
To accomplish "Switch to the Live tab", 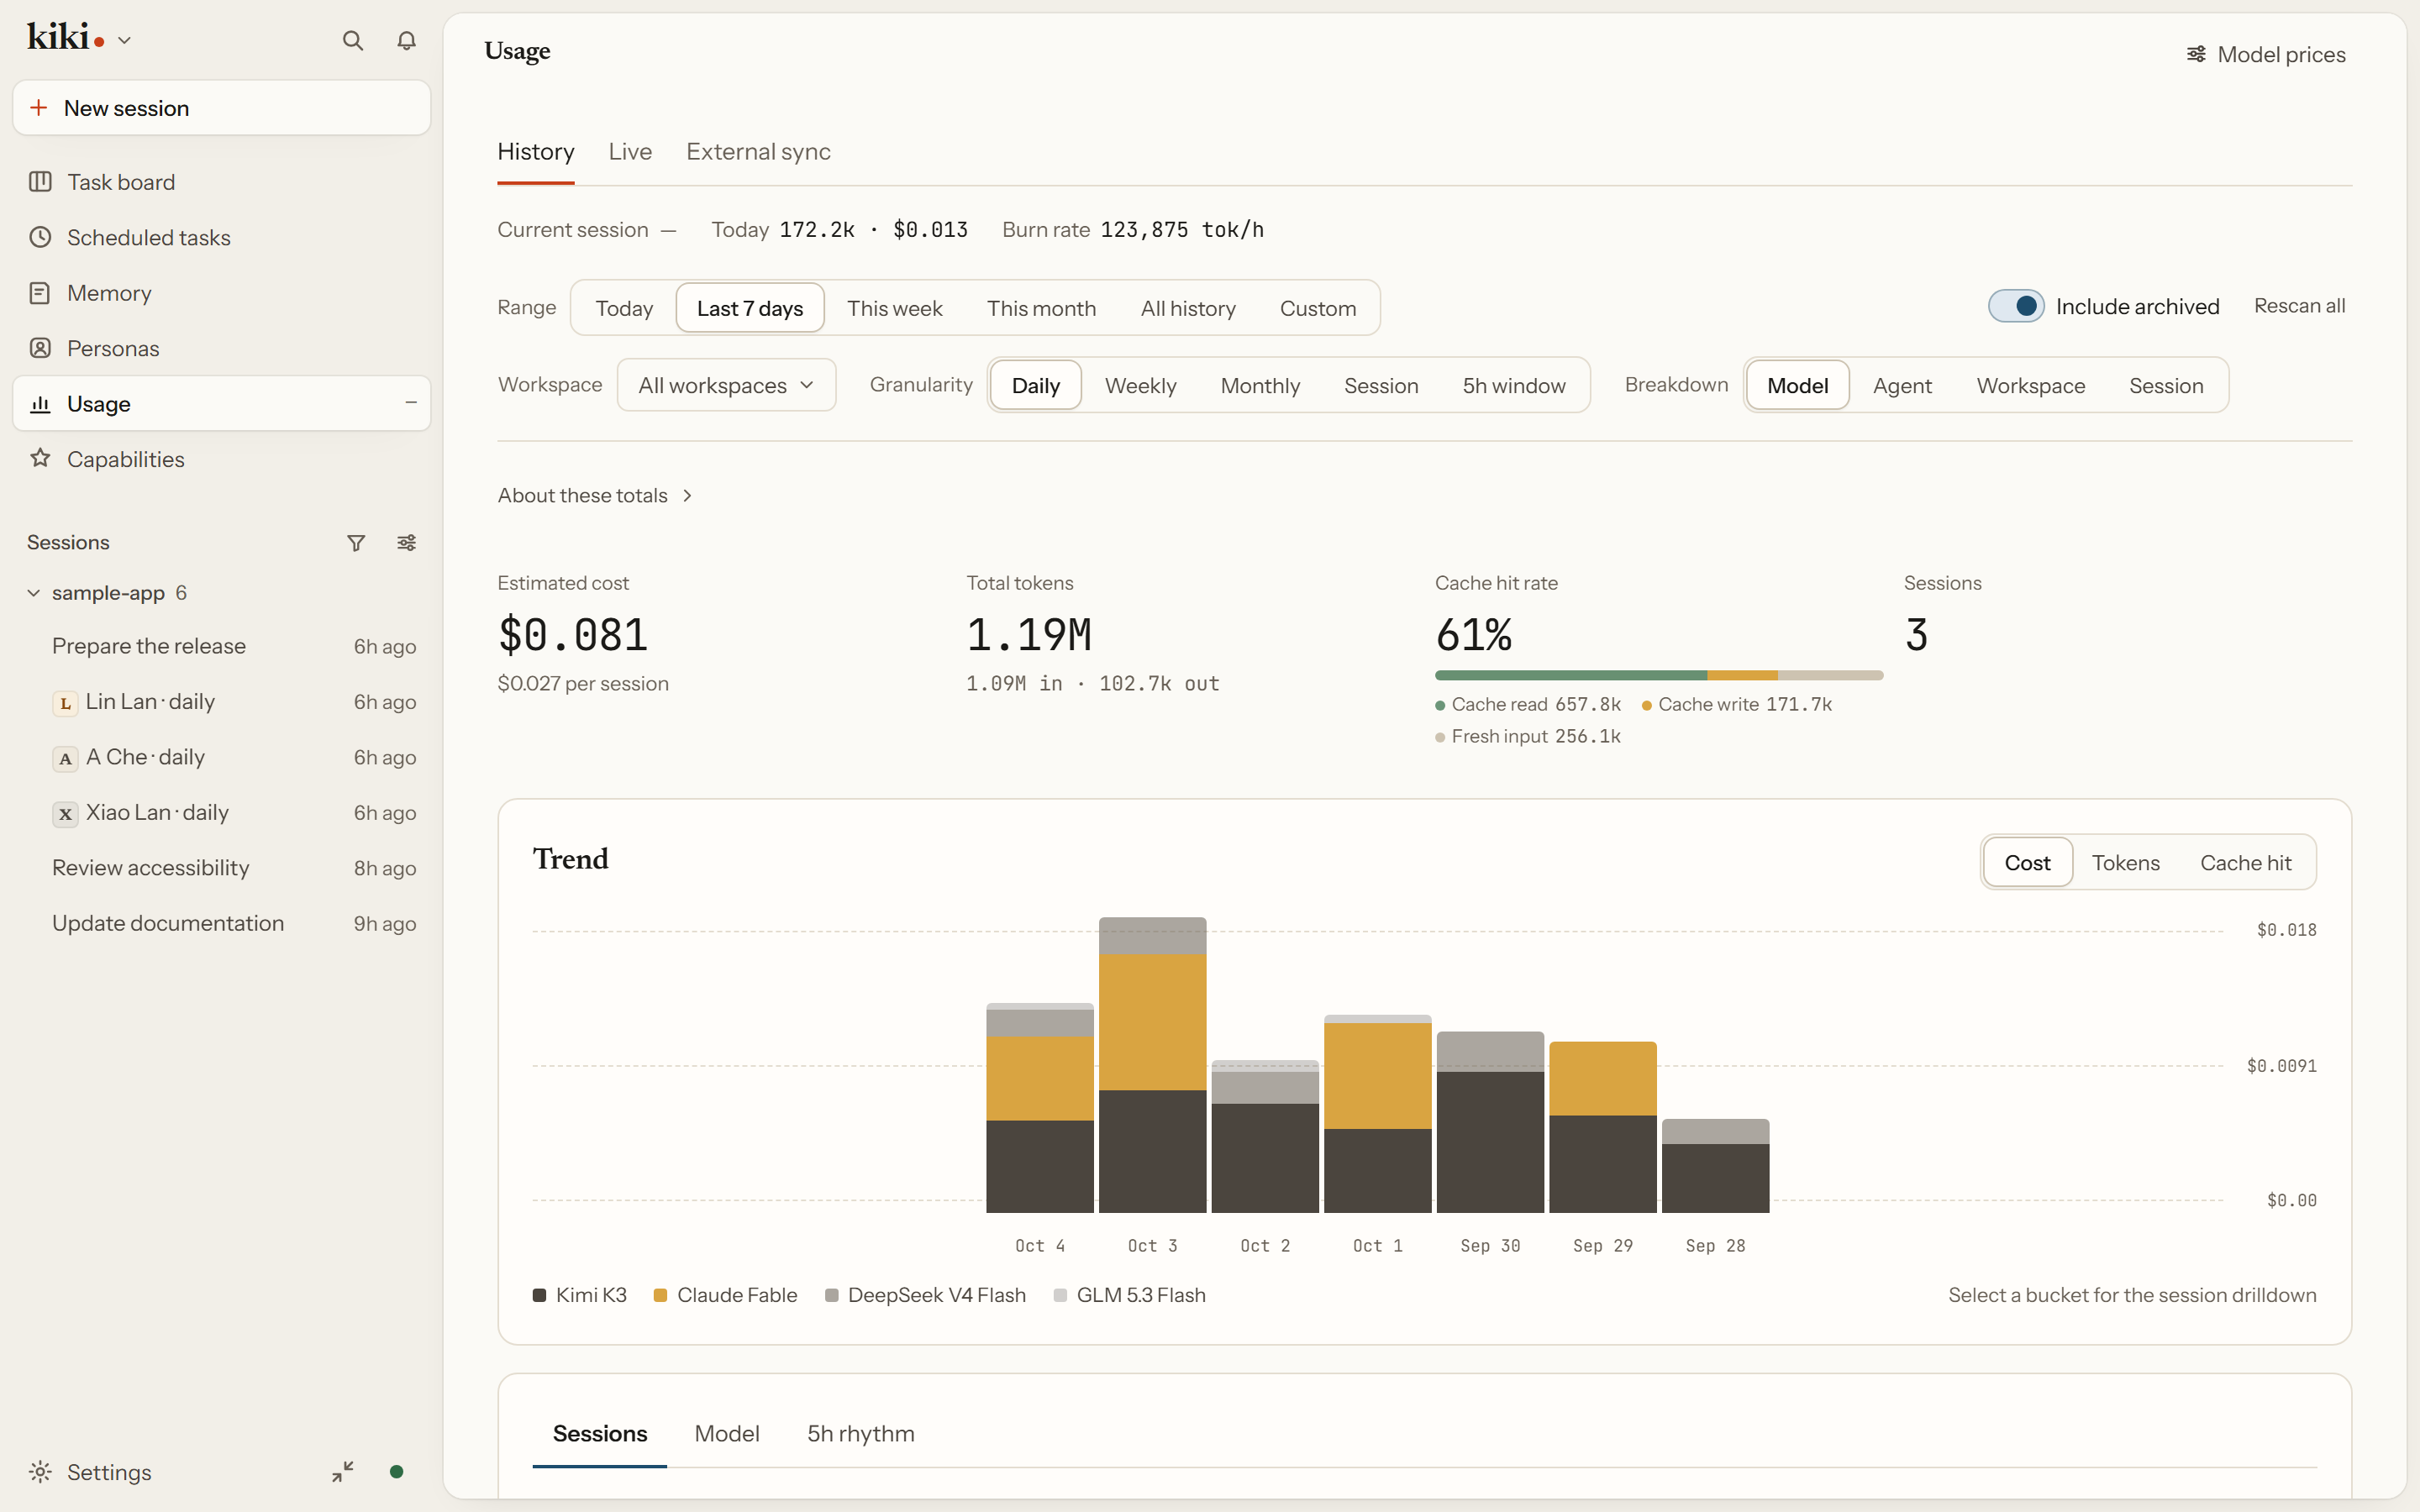I will point(630,152).
